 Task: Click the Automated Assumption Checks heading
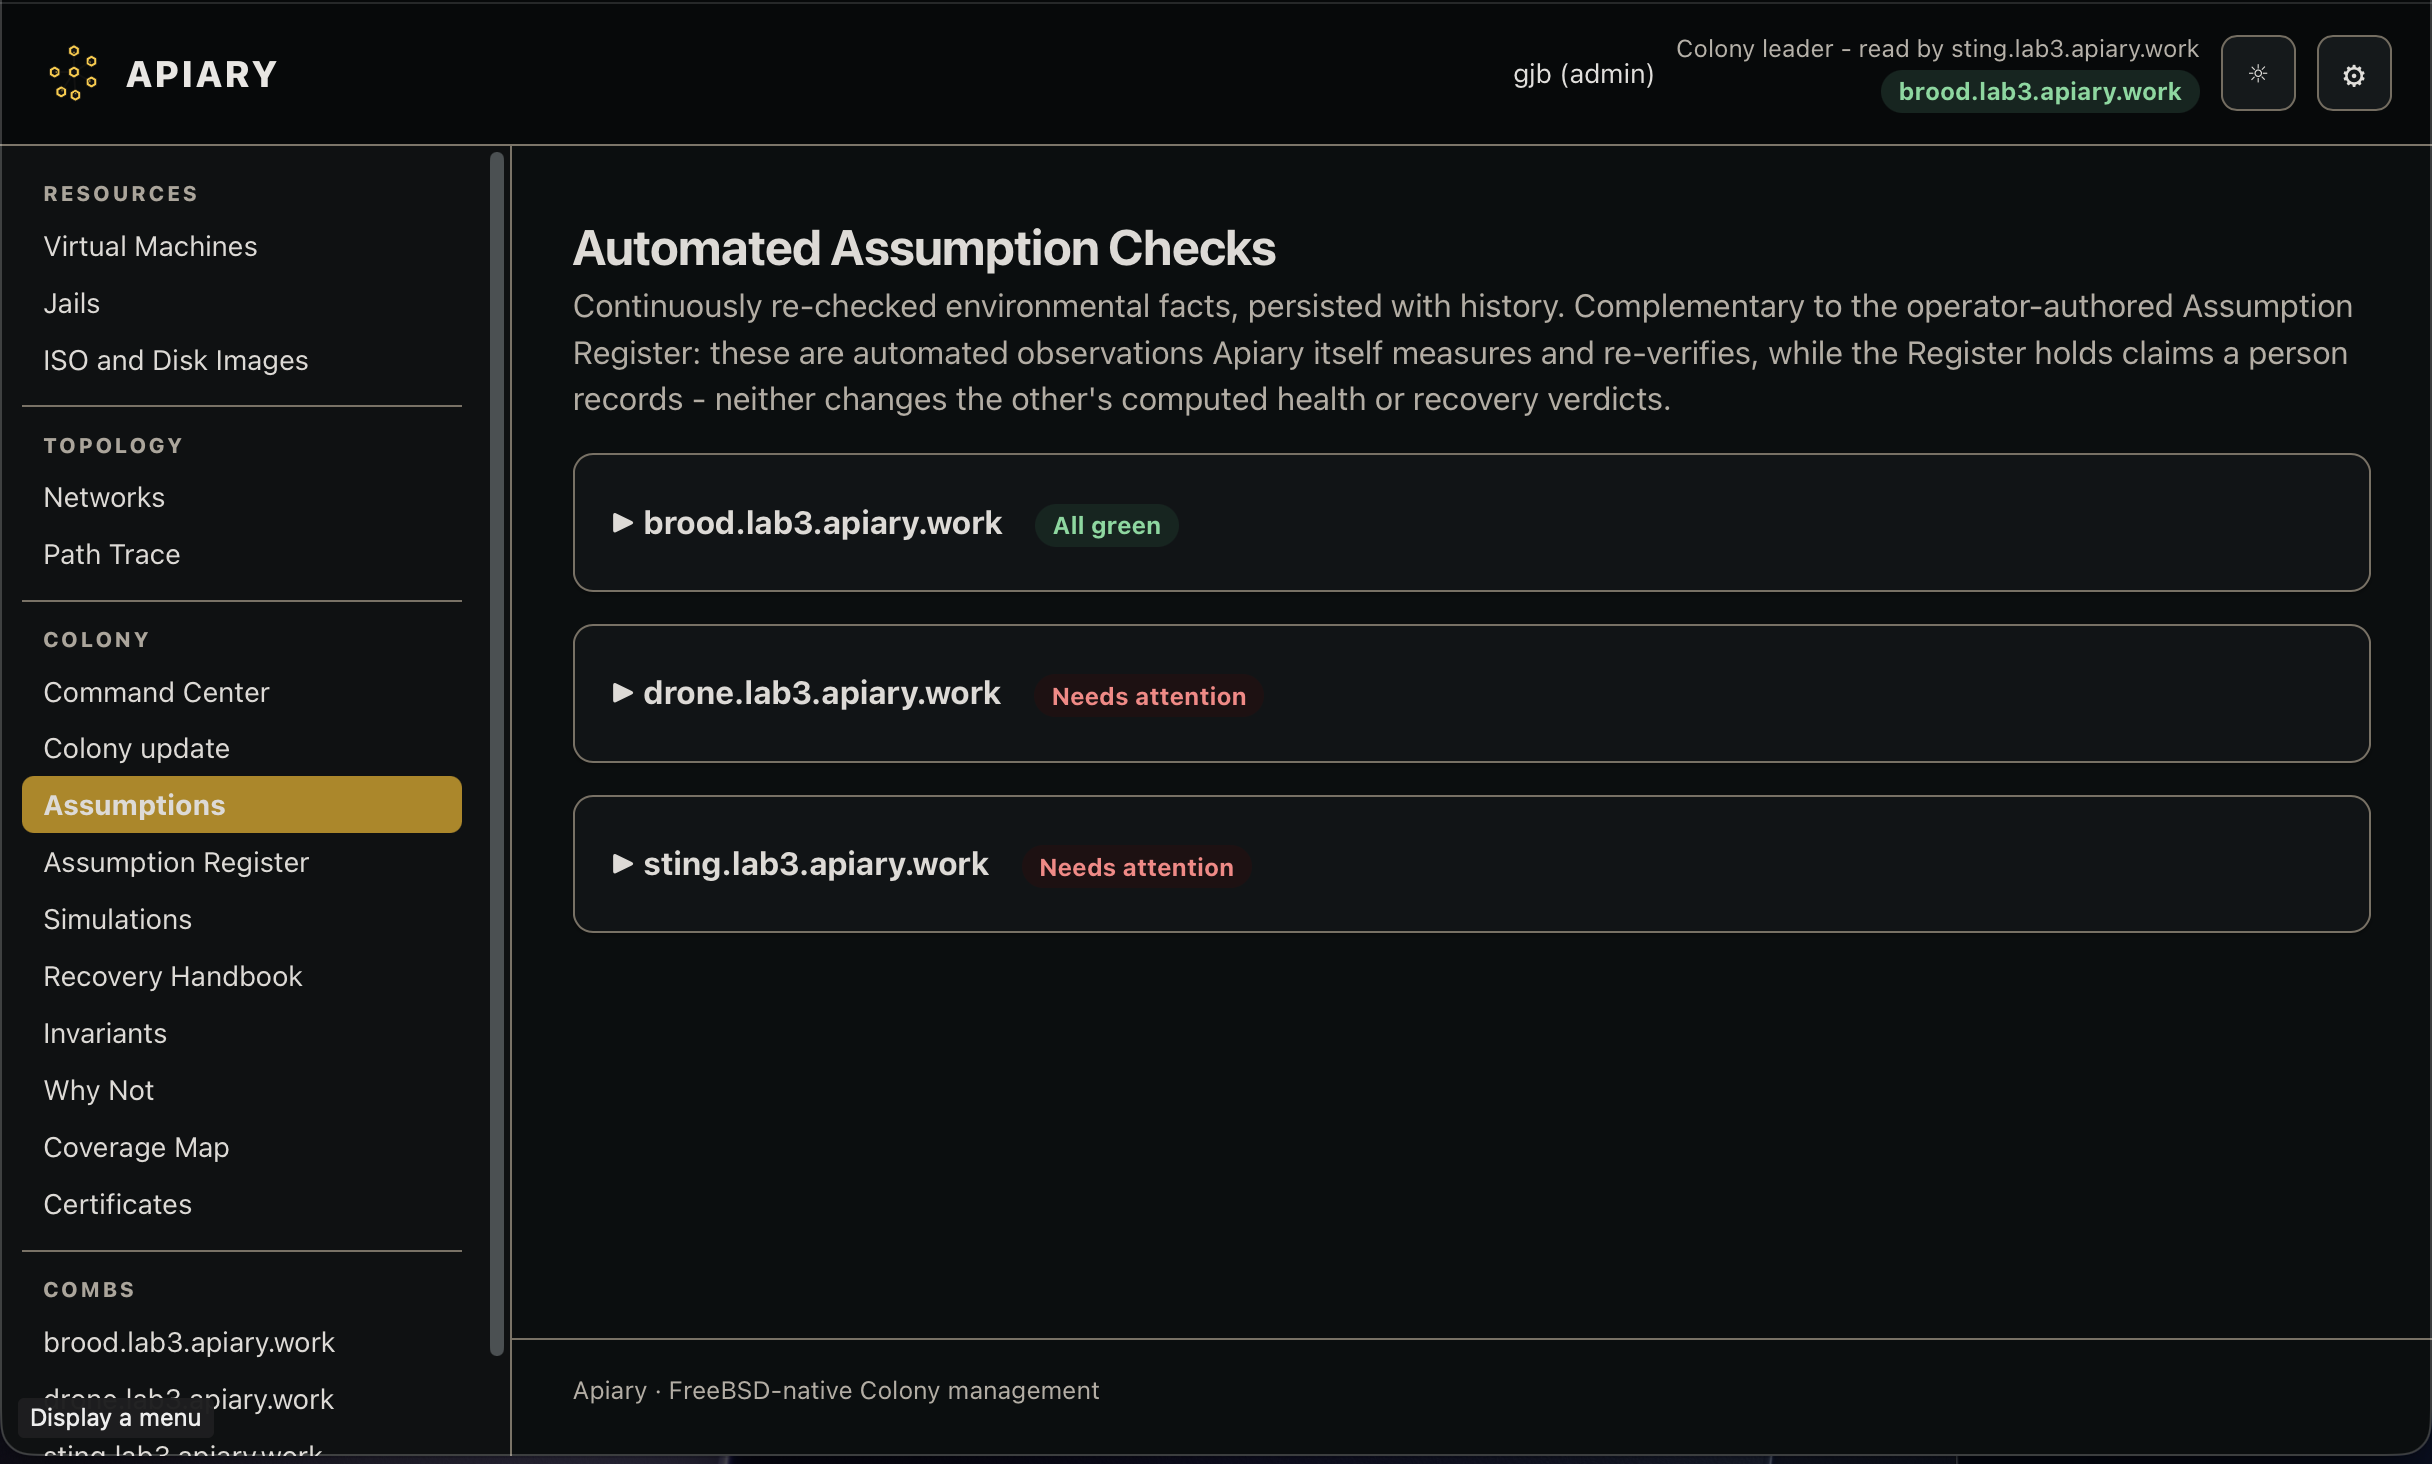click(x=923, y=248)
